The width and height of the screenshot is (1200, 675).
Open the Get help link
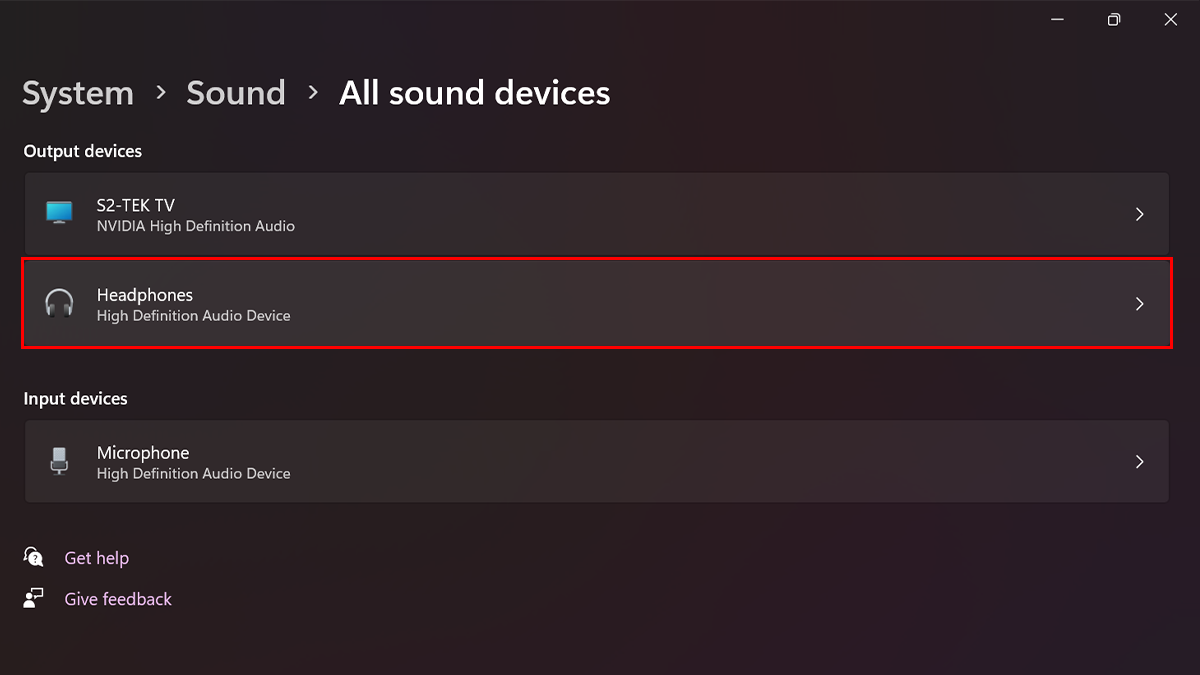pyautogui.click(x=97, y=558)
